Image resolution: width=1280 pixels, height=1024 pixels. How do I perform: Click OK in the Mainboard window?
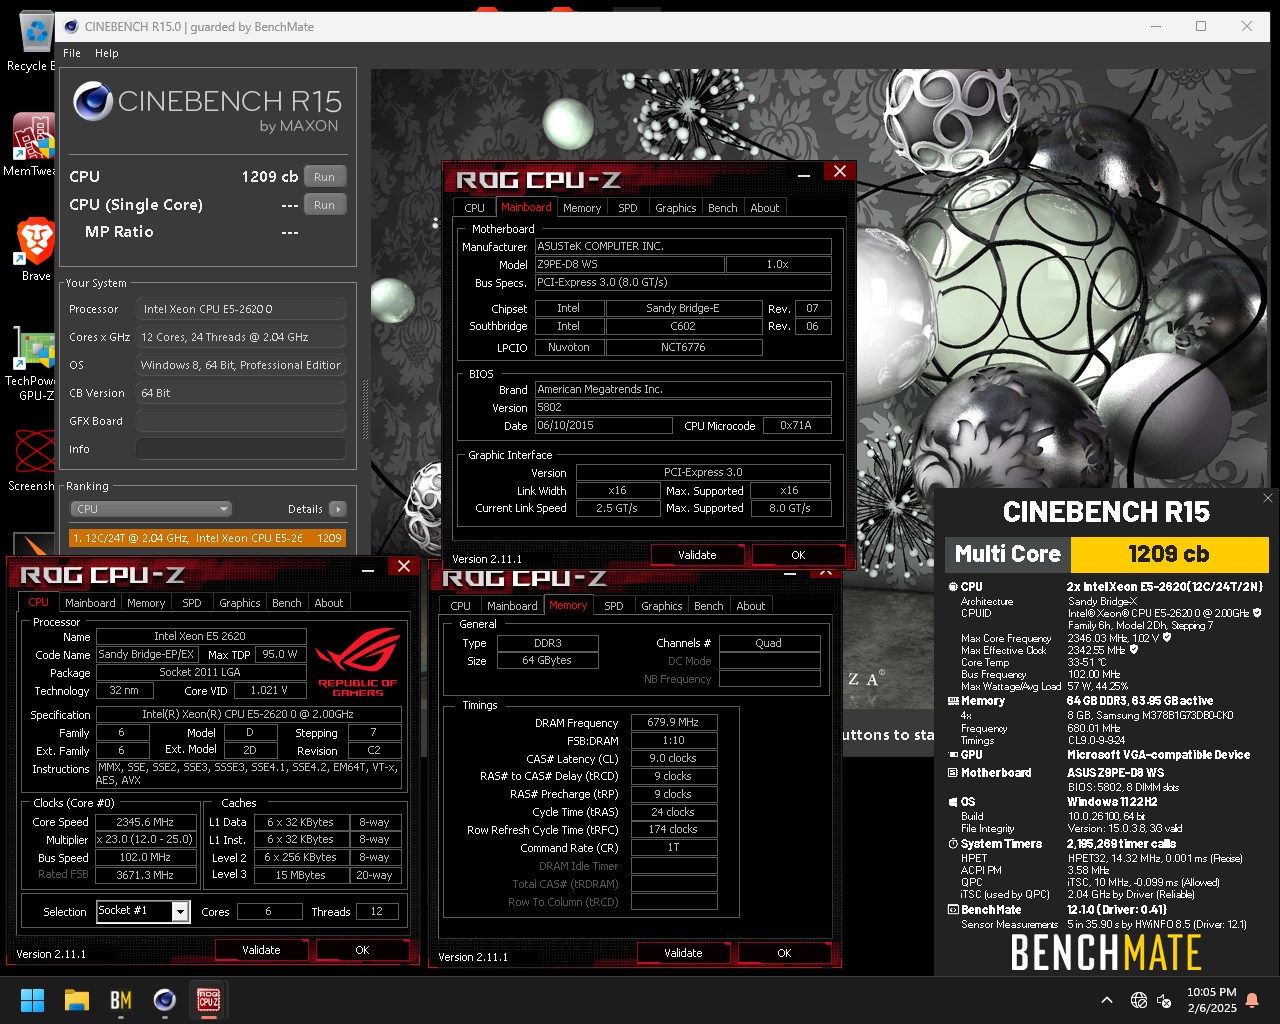point(798,555)
